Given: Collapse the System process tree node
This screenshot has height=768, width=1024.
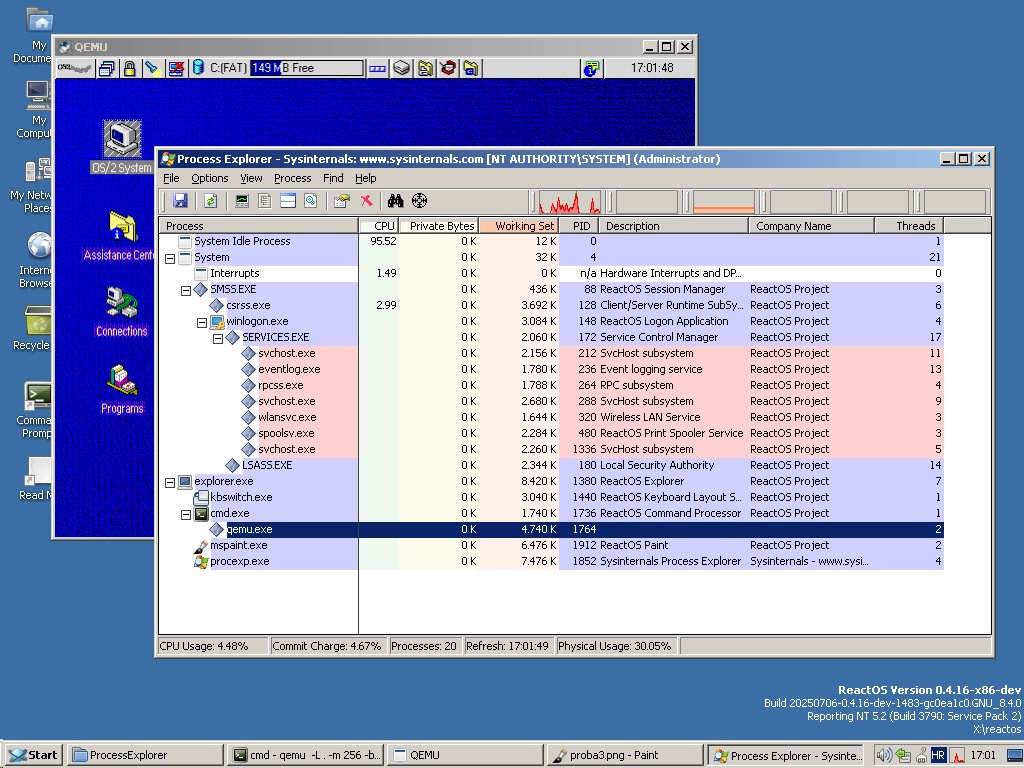Looking at the screenshot, I should pos(170,258).
